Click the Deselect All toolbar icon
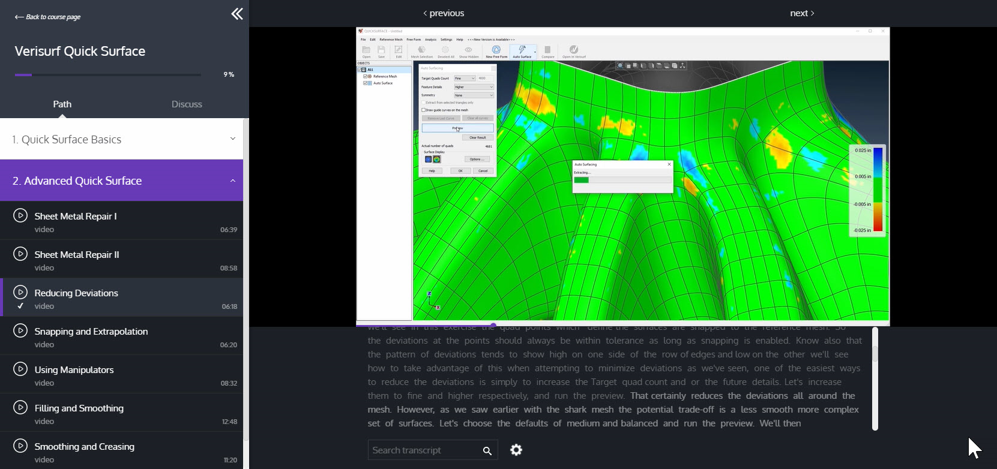This screenshot has height=469, width=997. pos(446,52)
